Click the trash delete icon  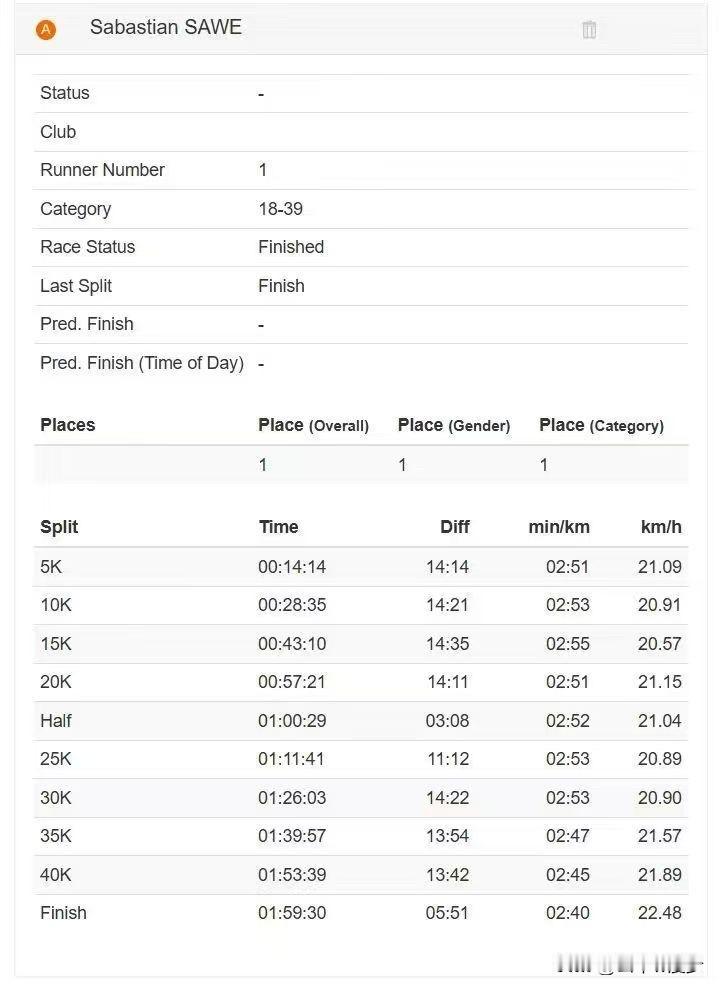589,30
